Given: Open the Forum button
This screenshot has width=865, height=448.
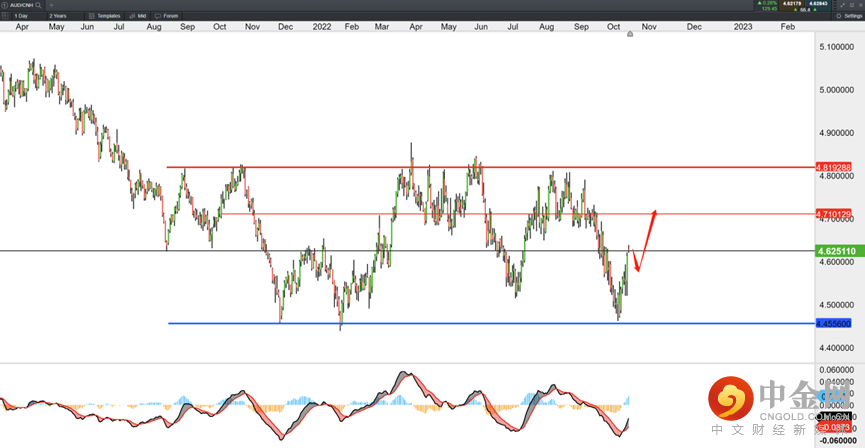Looking at the screenshot, I should click(166, 16).
